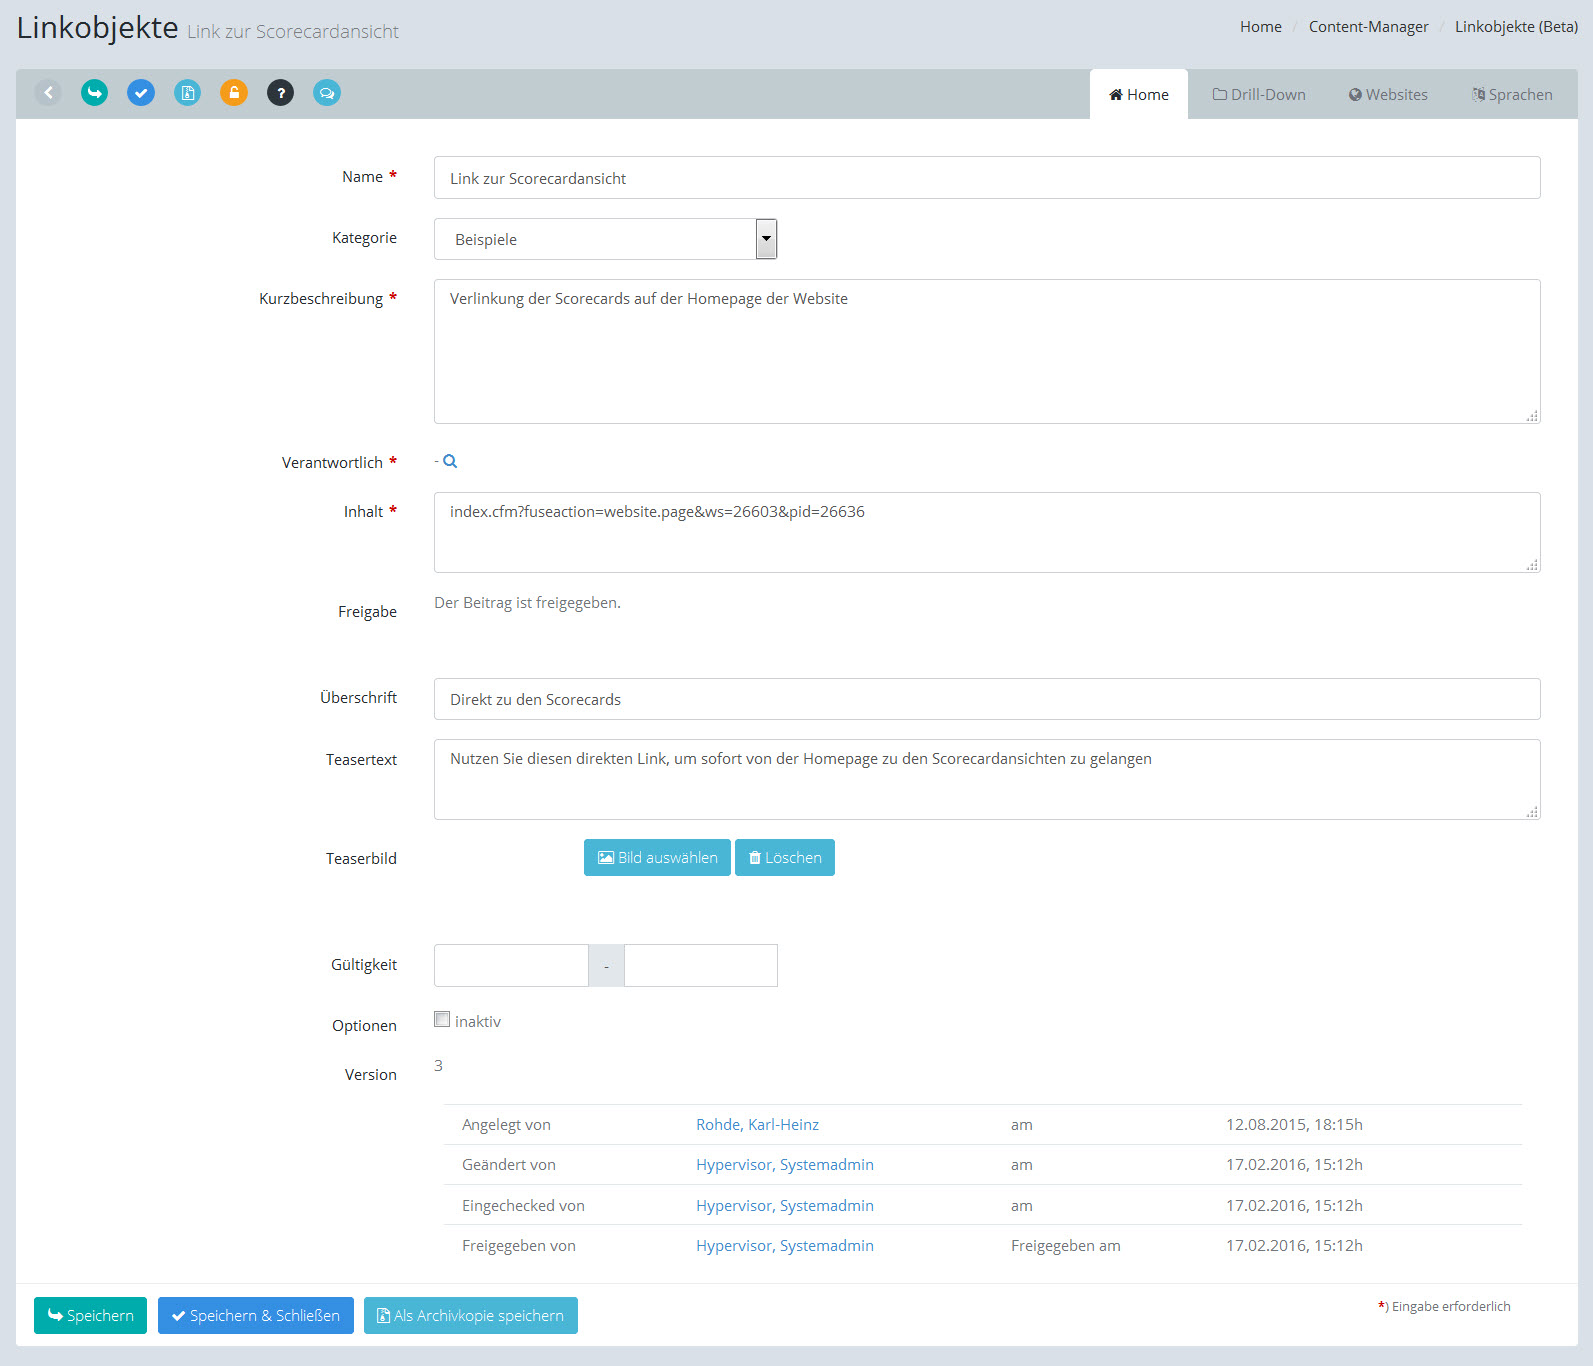Click Als Archivkopie speichern button

click(x=471, y=1316)
